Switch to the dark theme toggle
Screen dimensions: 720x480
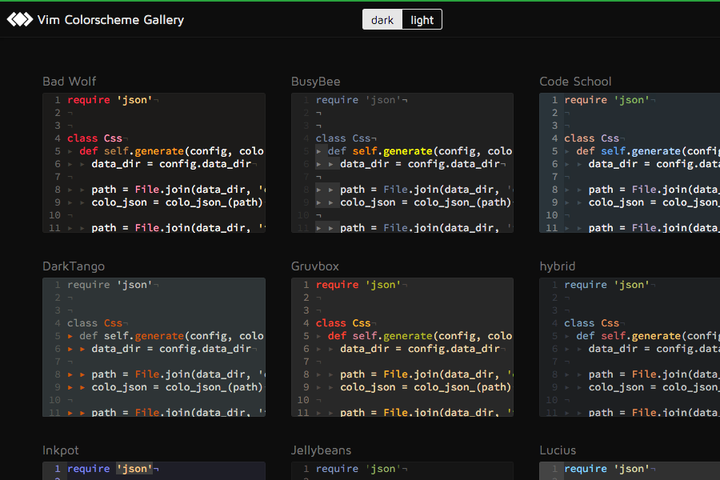coord(382,20)
